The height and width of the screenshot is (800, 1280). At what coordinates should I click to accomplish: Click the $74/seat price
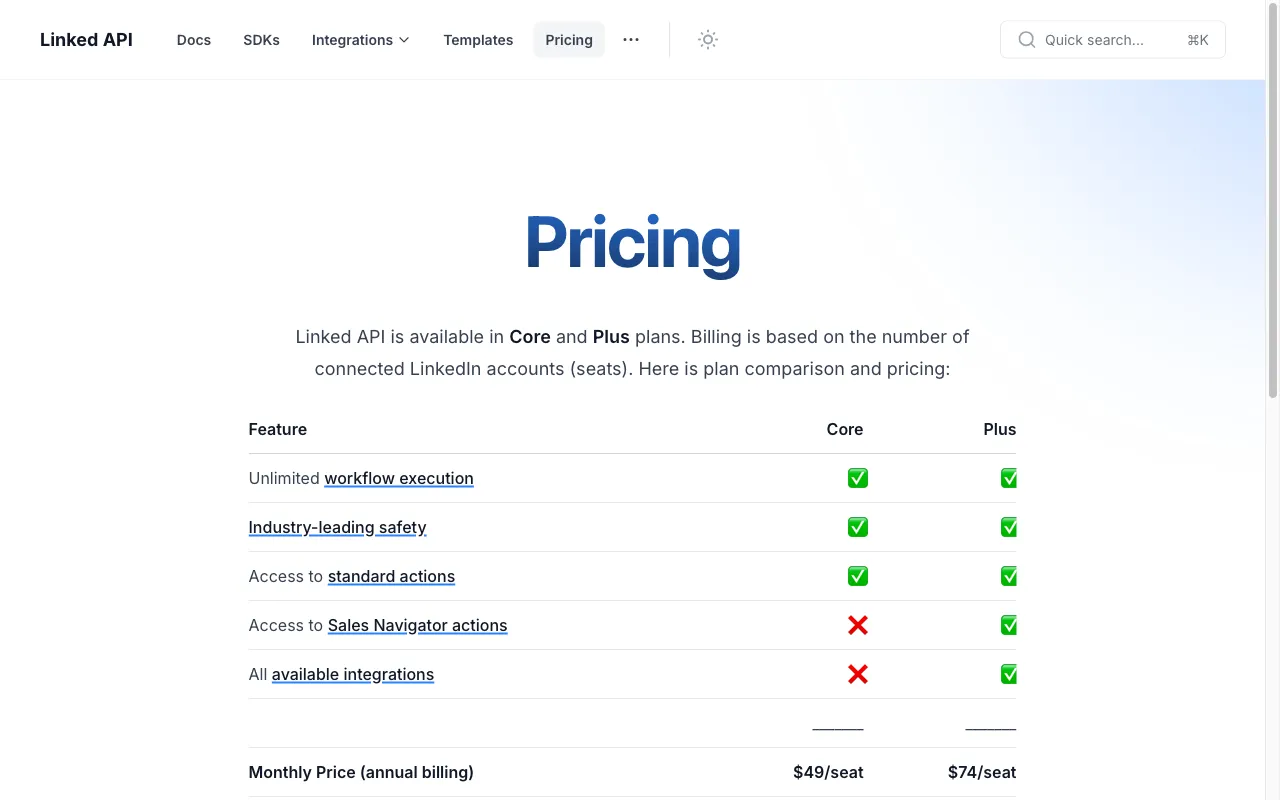tap(982, 772)
